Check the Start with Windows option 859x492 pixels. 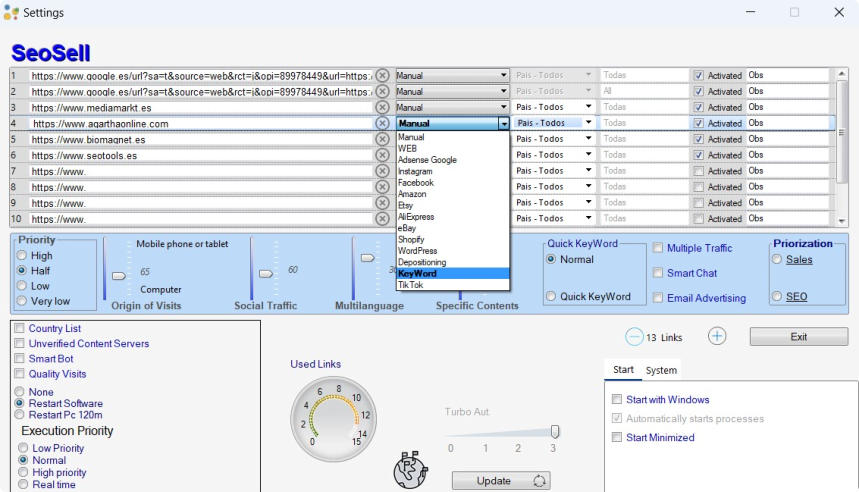pos(617,400)
